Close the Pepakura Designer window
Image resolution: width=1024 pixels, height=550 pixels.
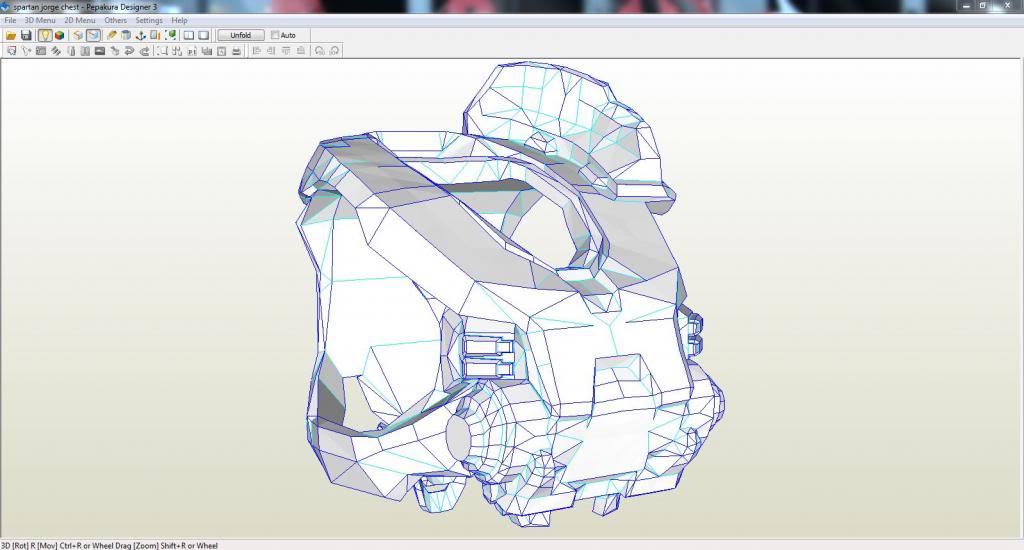tap(1006, 6)
